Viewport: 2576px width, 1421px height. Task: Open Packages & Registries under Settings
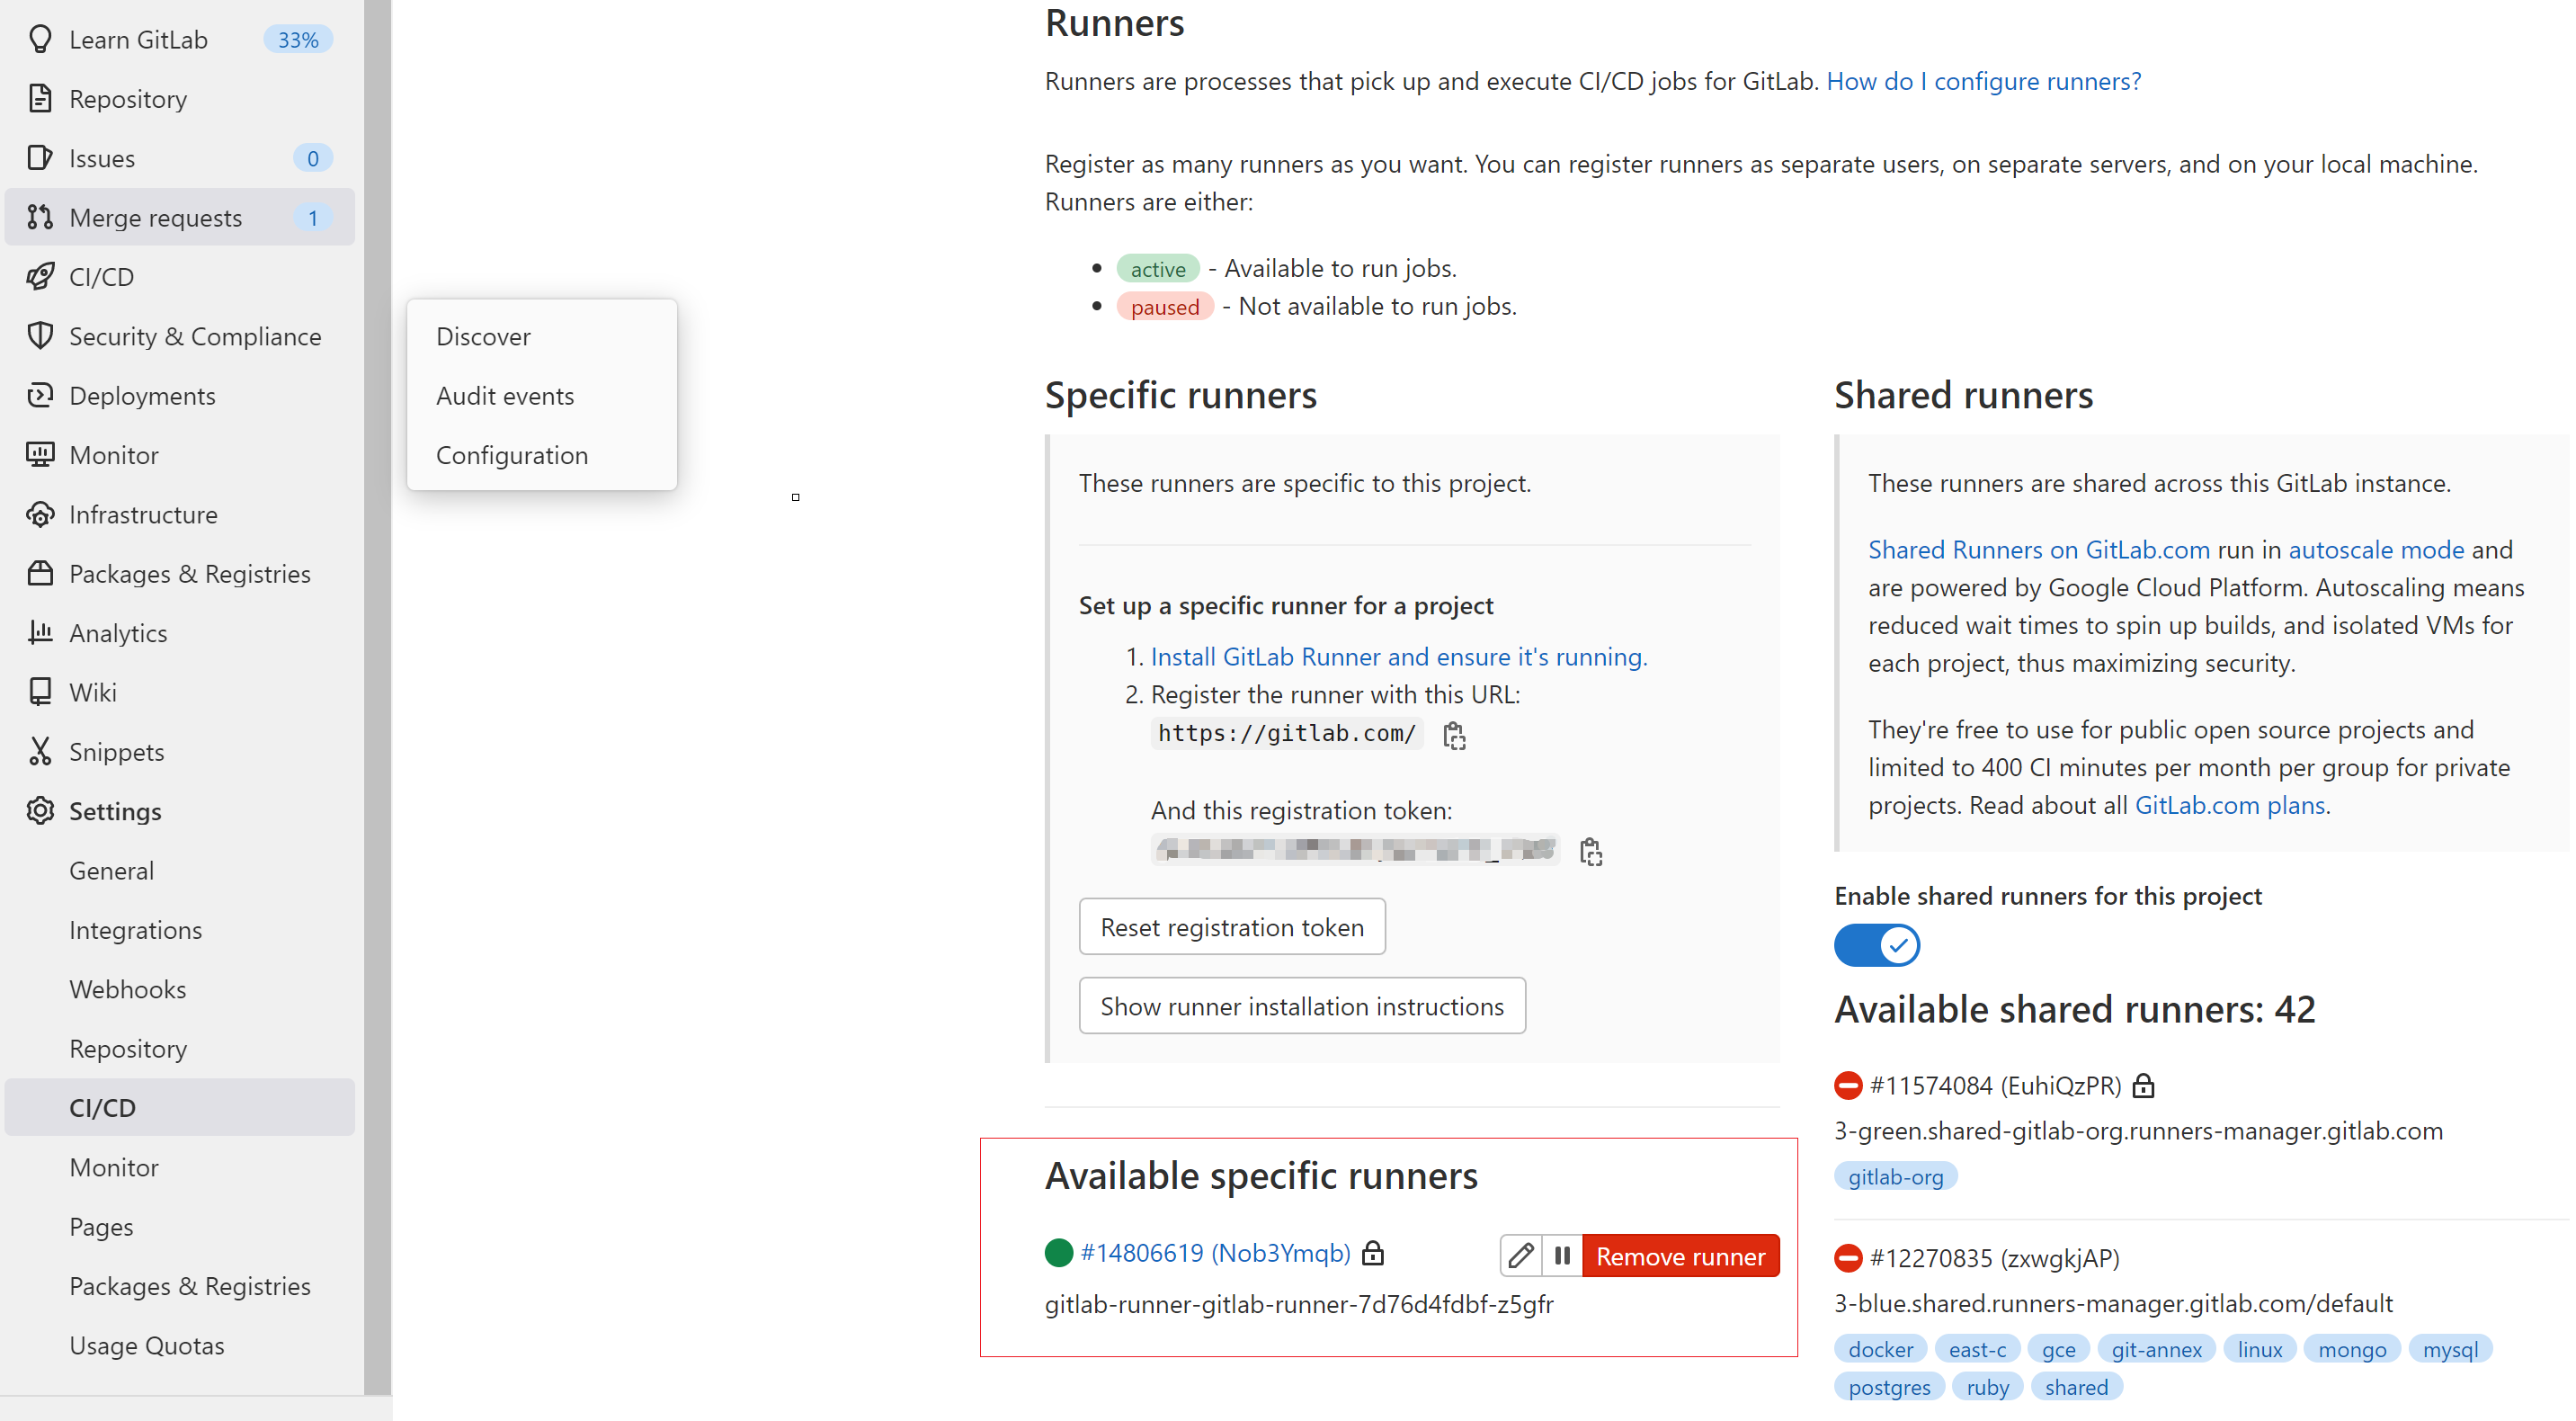pyautogui.click(x=190, y=1285)
